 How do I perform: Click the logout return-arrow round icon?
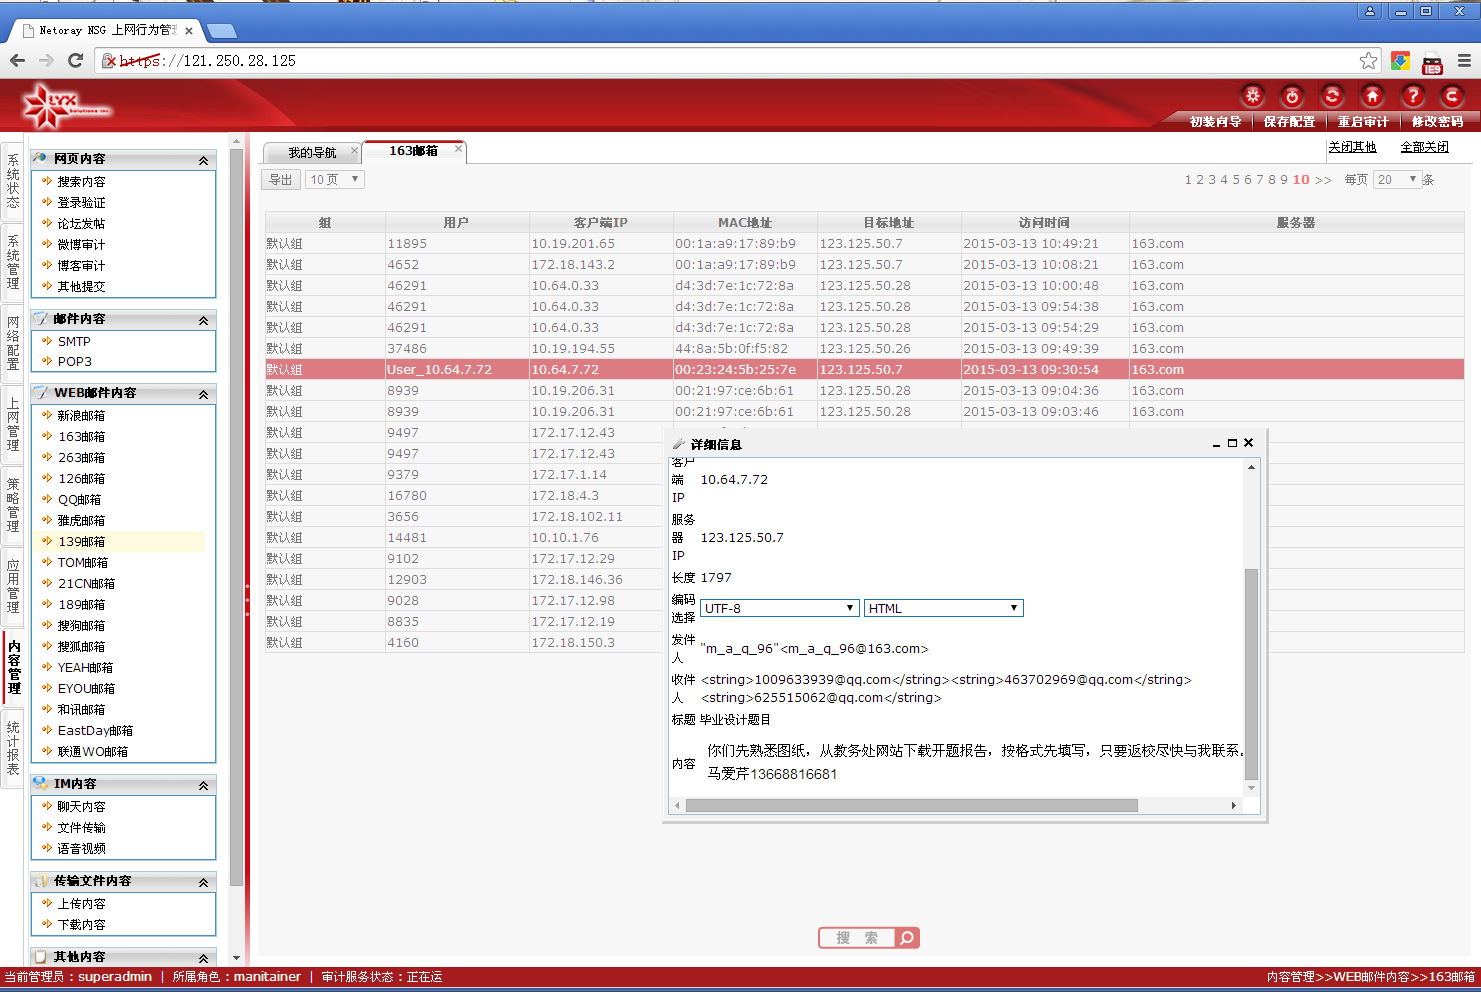[x=1451, y=96]
